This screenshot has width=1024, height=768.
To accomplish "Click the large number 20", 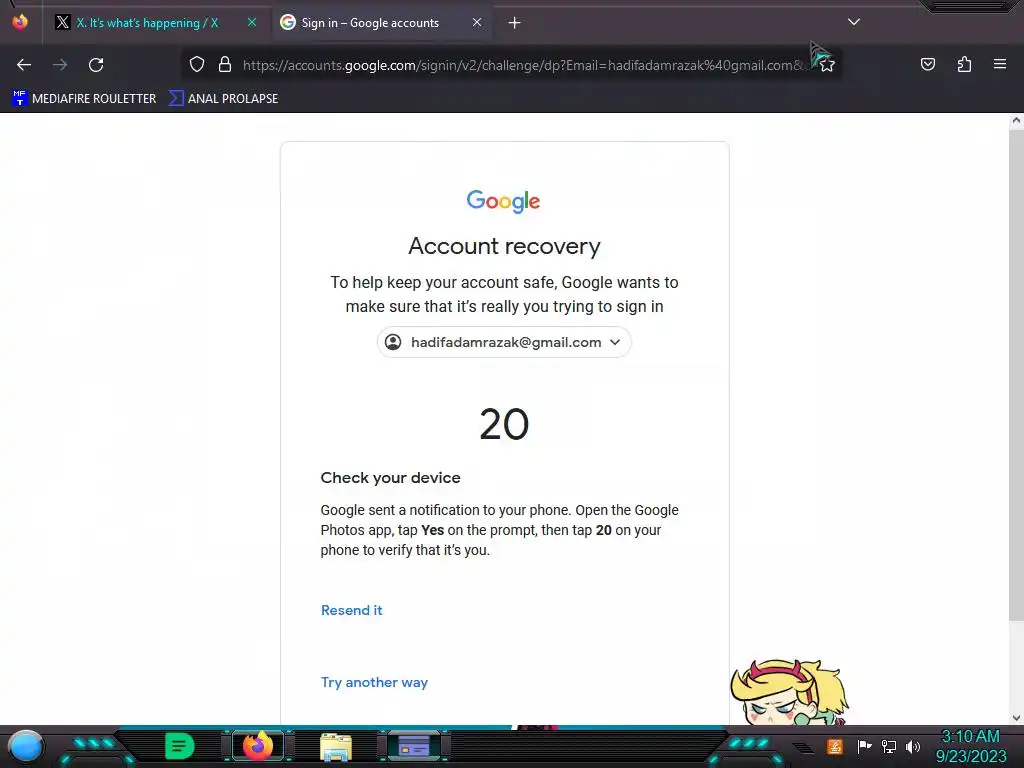I will pyautogui.click(x=504, y=424).
